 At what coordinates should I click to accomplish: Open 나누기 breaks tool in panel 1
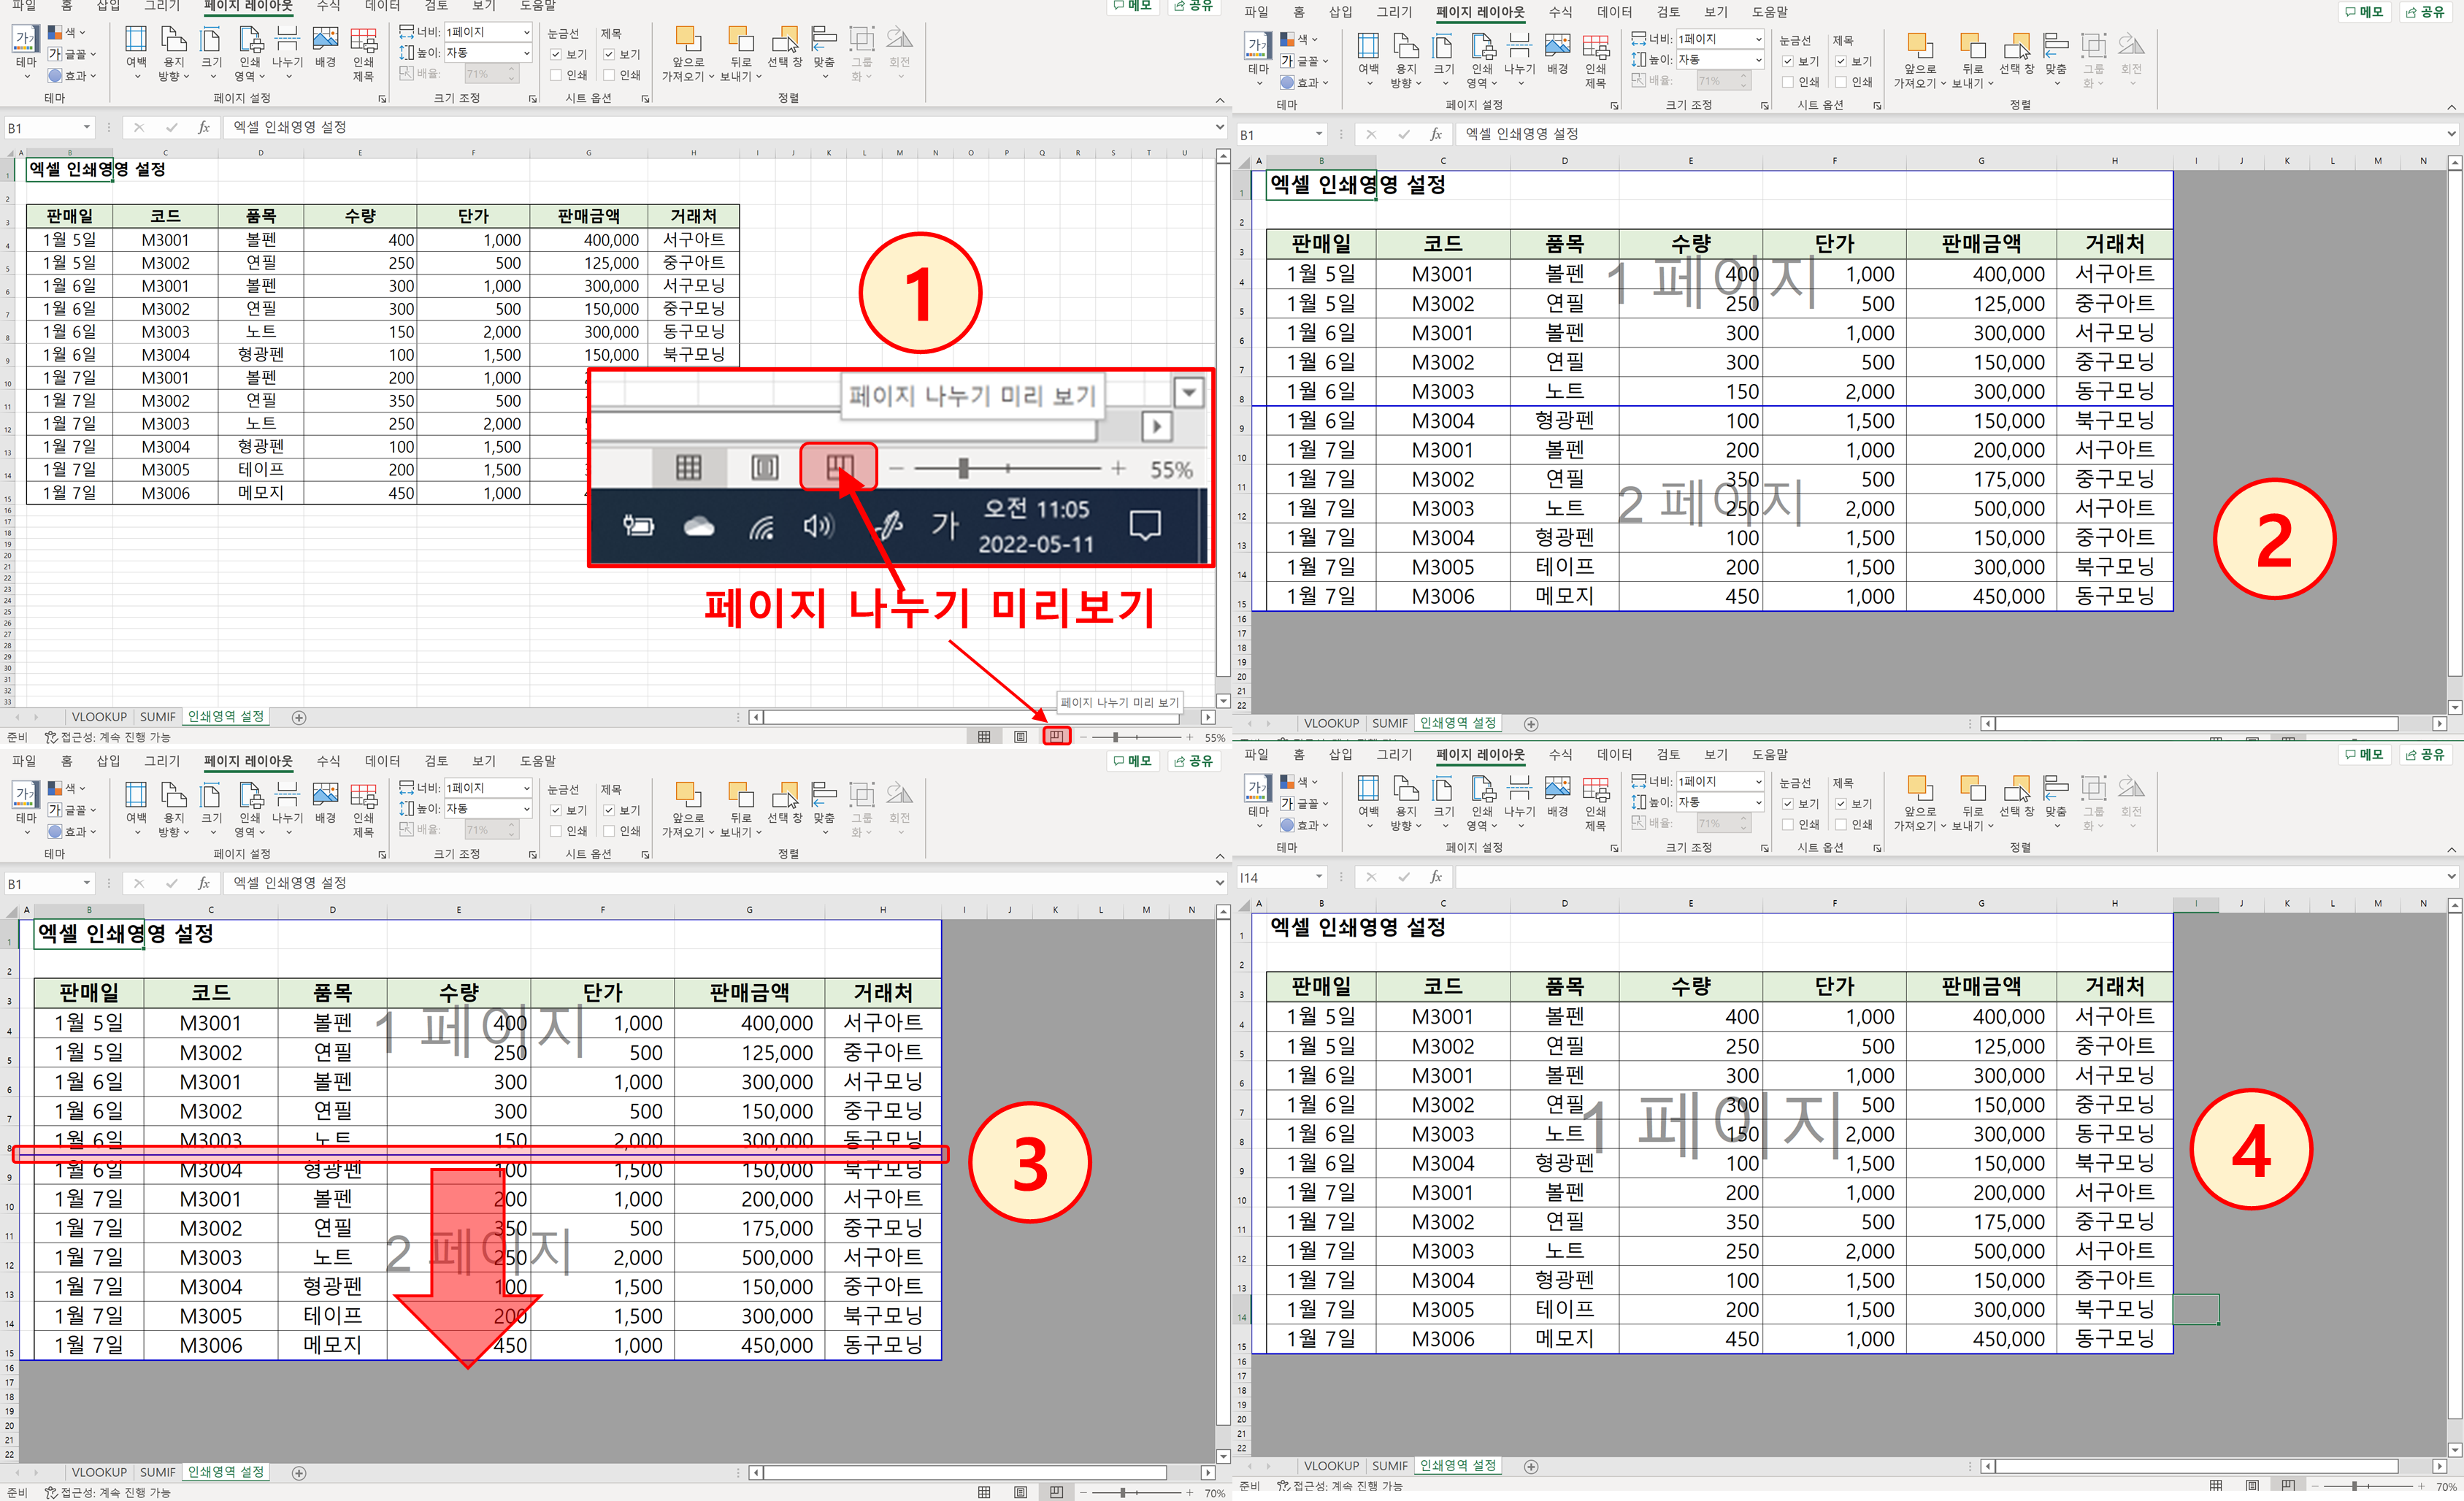coord(287,52)
